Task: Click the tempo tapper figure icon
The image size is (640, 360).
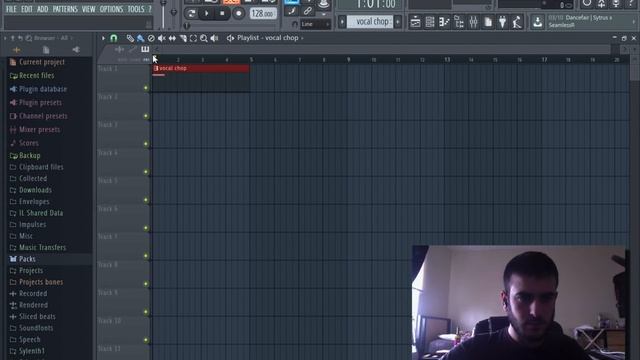Action: pos(517,22)
